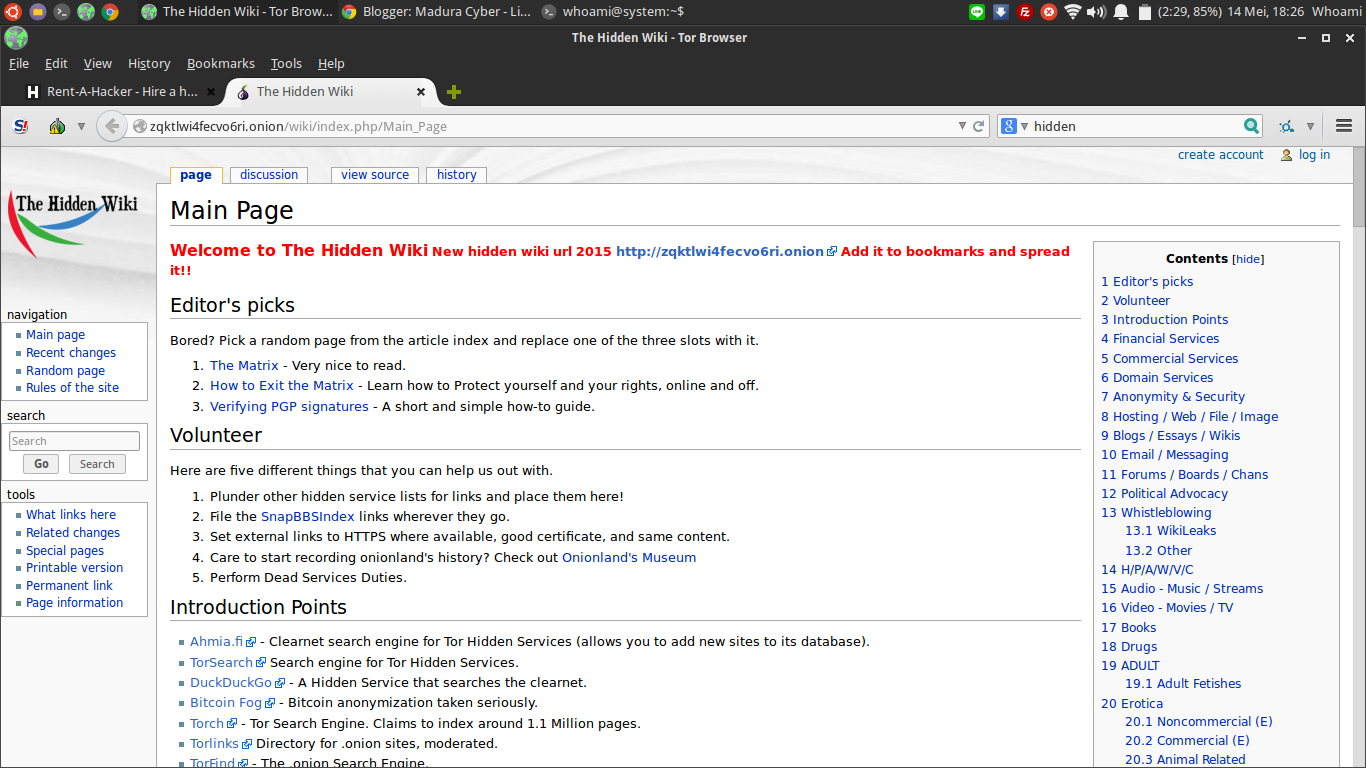Expand the Torbutton dropdown arrow
1366x768 pixels.
pyautogui.click(x=81, y=127)
